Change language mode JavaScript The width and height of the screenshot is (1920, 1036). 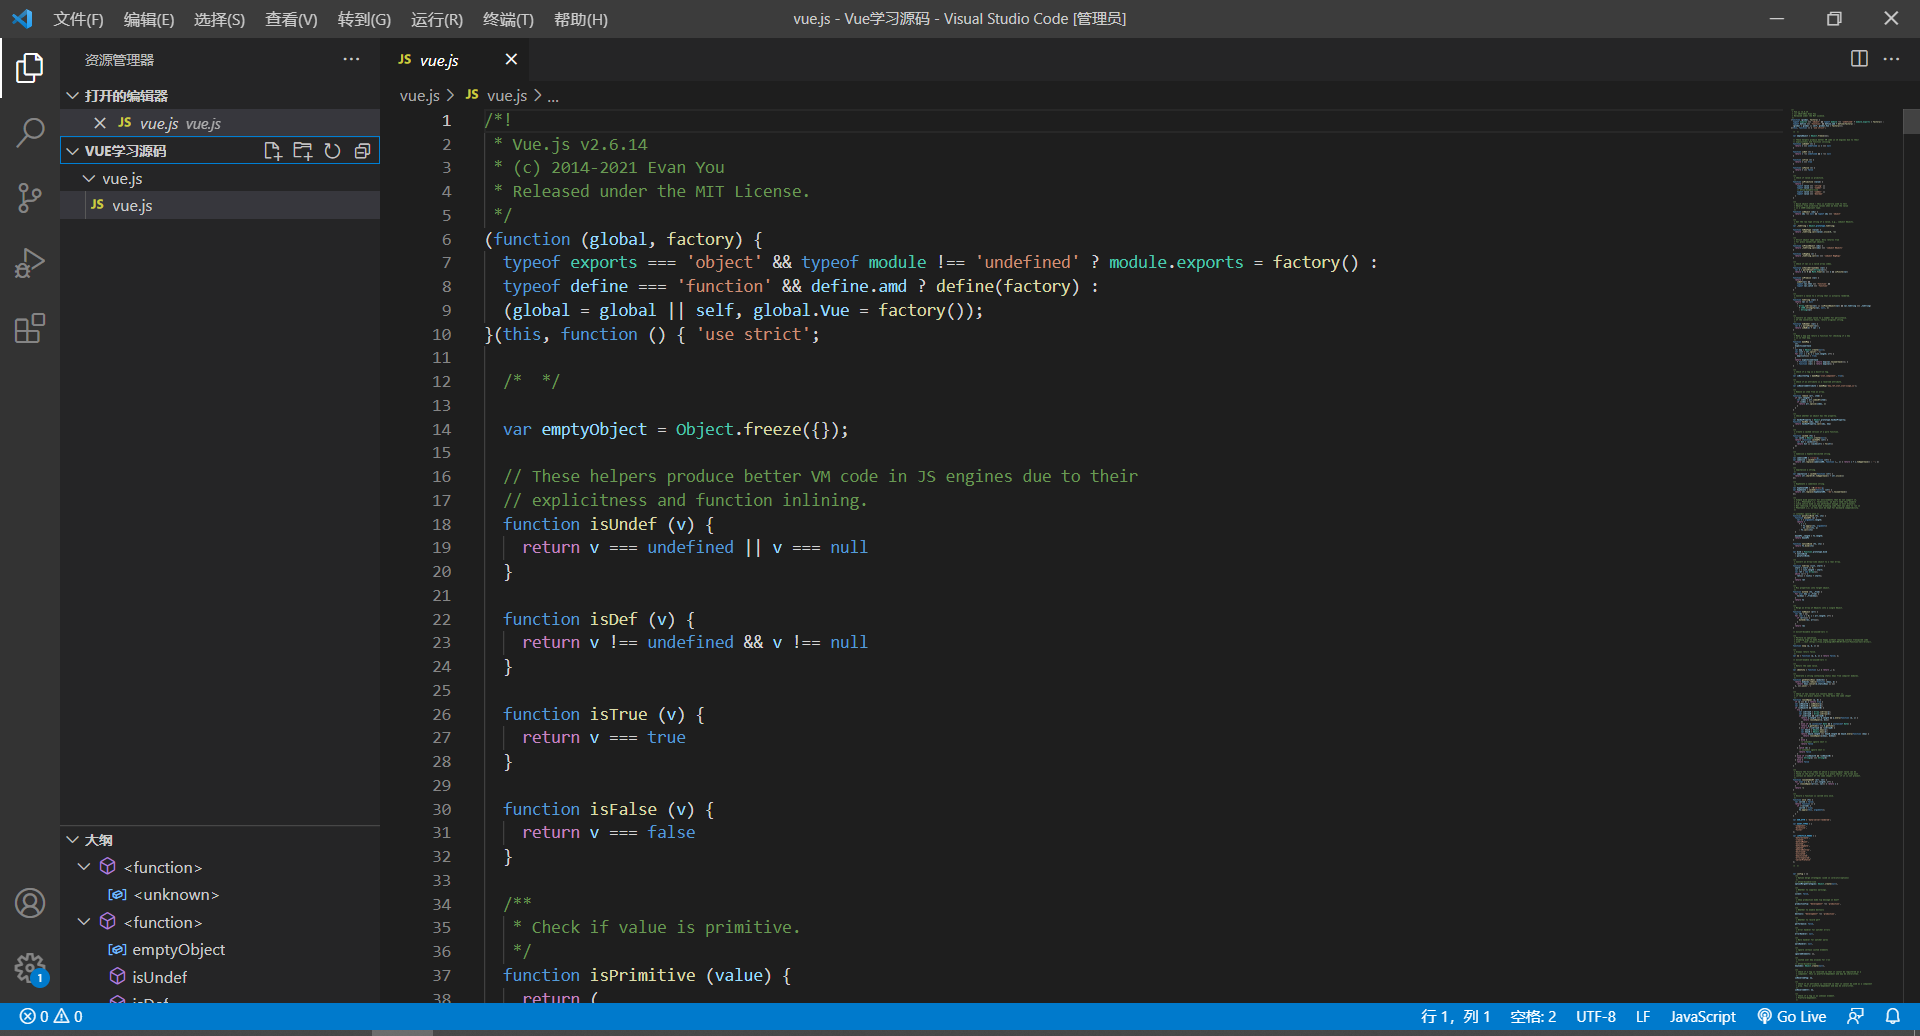click(1702, 1016)
